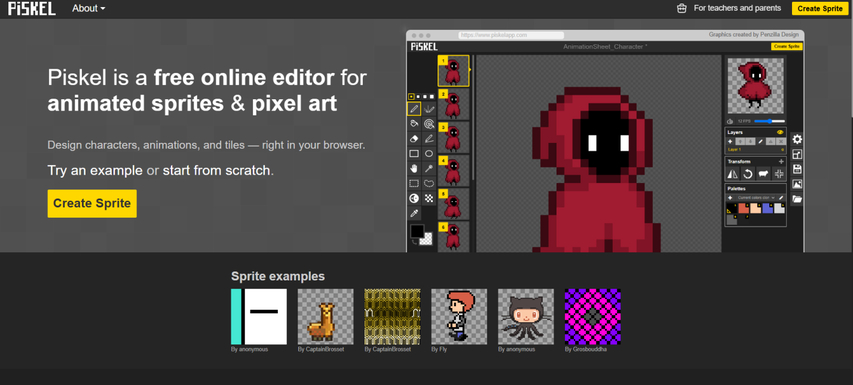The width and height of the screenshot is (853, 385).
Task: Pick the peach palette color
Action: click(756, 208)
